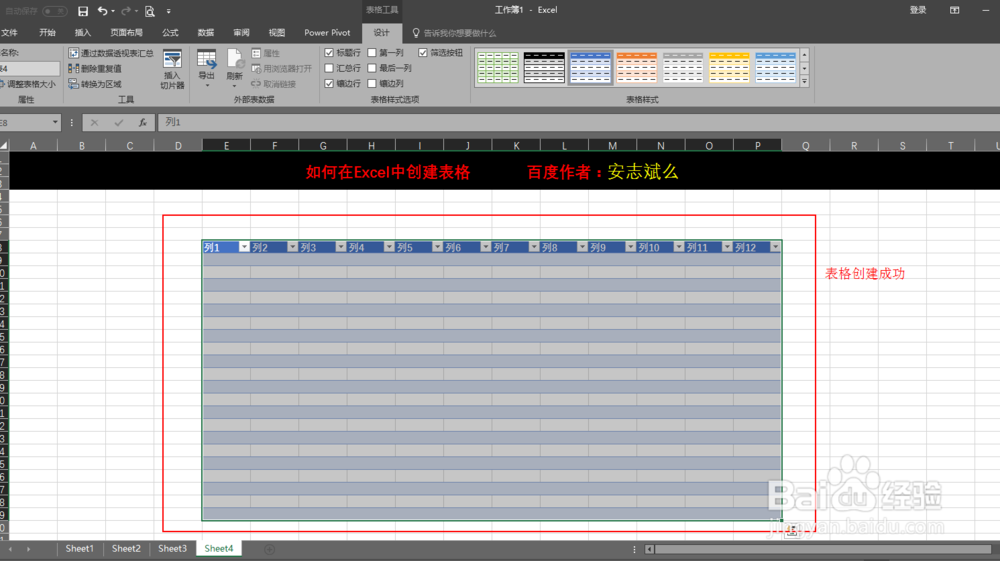Switch to the 公式 ribbon tab

(x=170, y=33)
